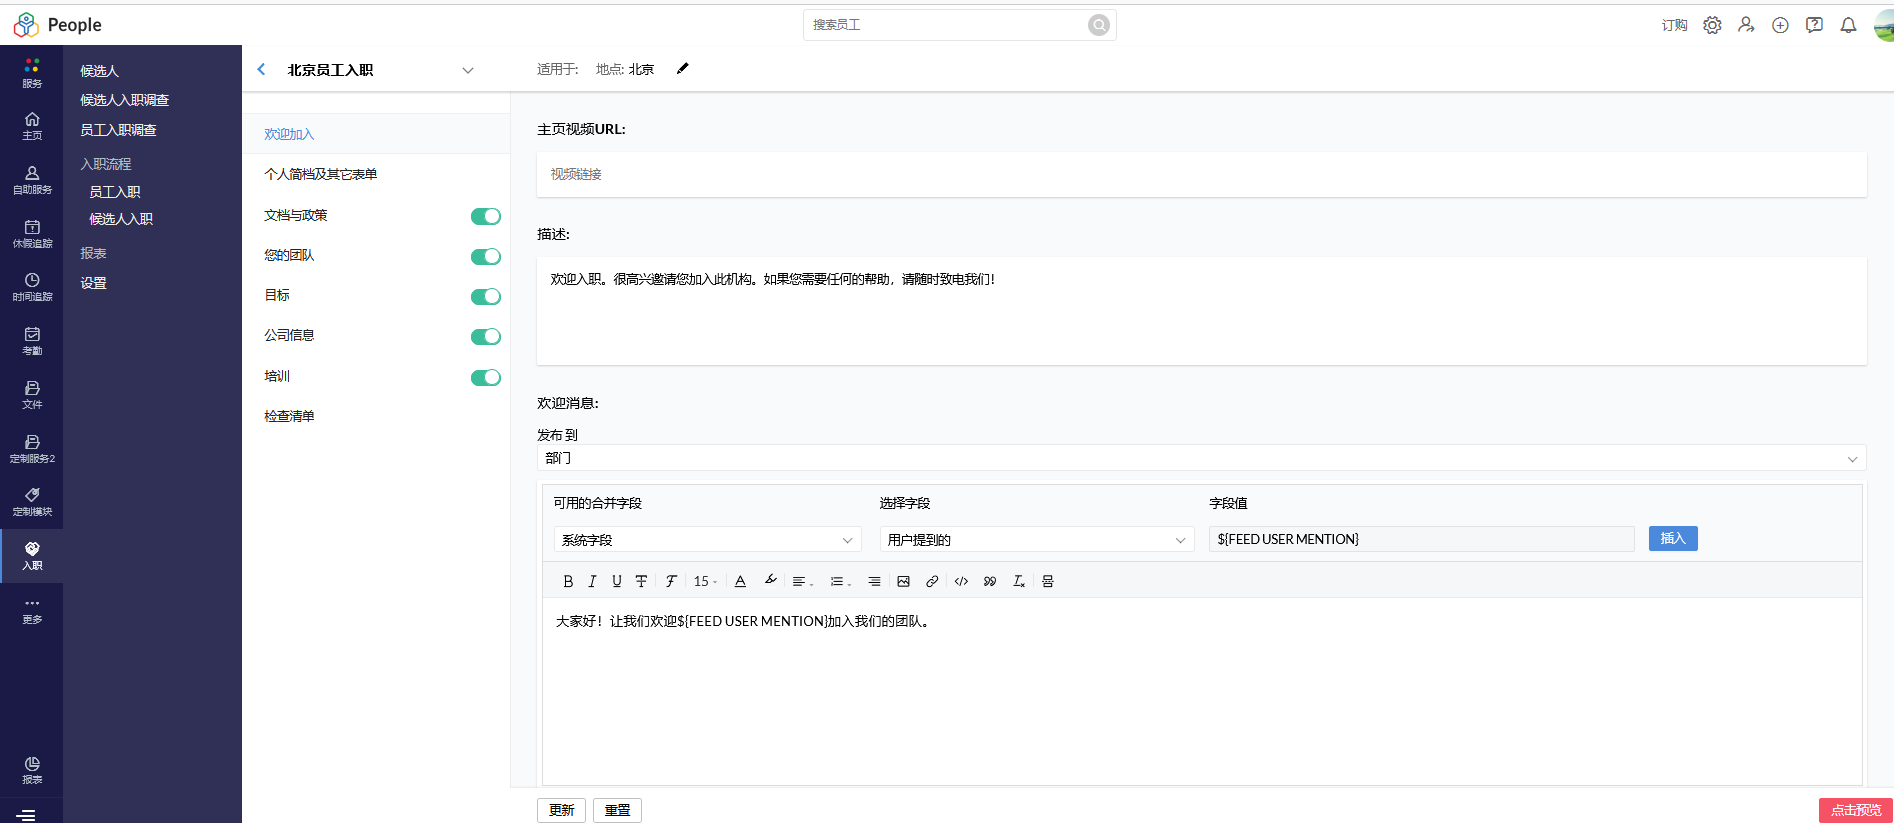The height and width of the screenshot is (823, 1894).
Task: Click the clear formatting icon
Action: tap(1018, 581)
